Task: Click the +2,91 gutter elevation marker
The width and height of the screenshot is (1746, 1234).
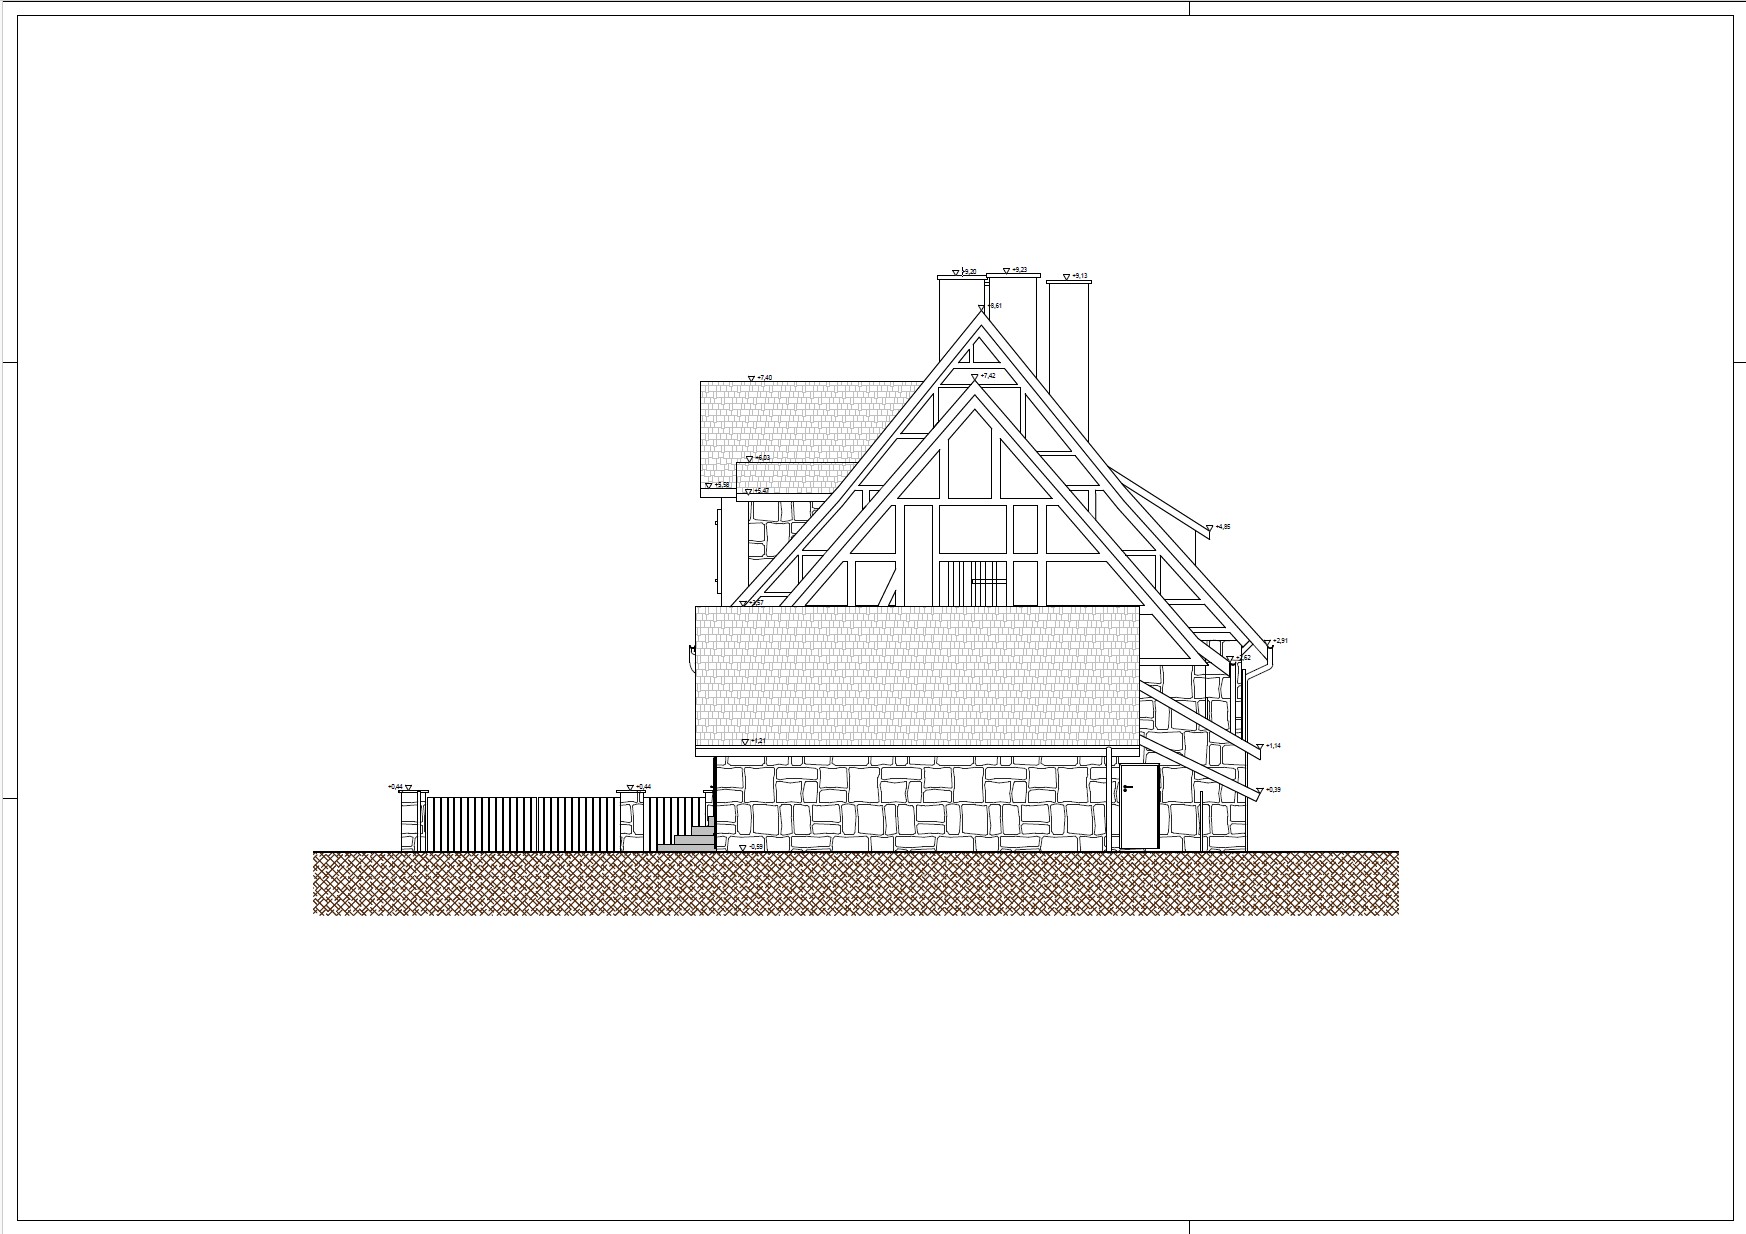Action: tap(1268, 642)
